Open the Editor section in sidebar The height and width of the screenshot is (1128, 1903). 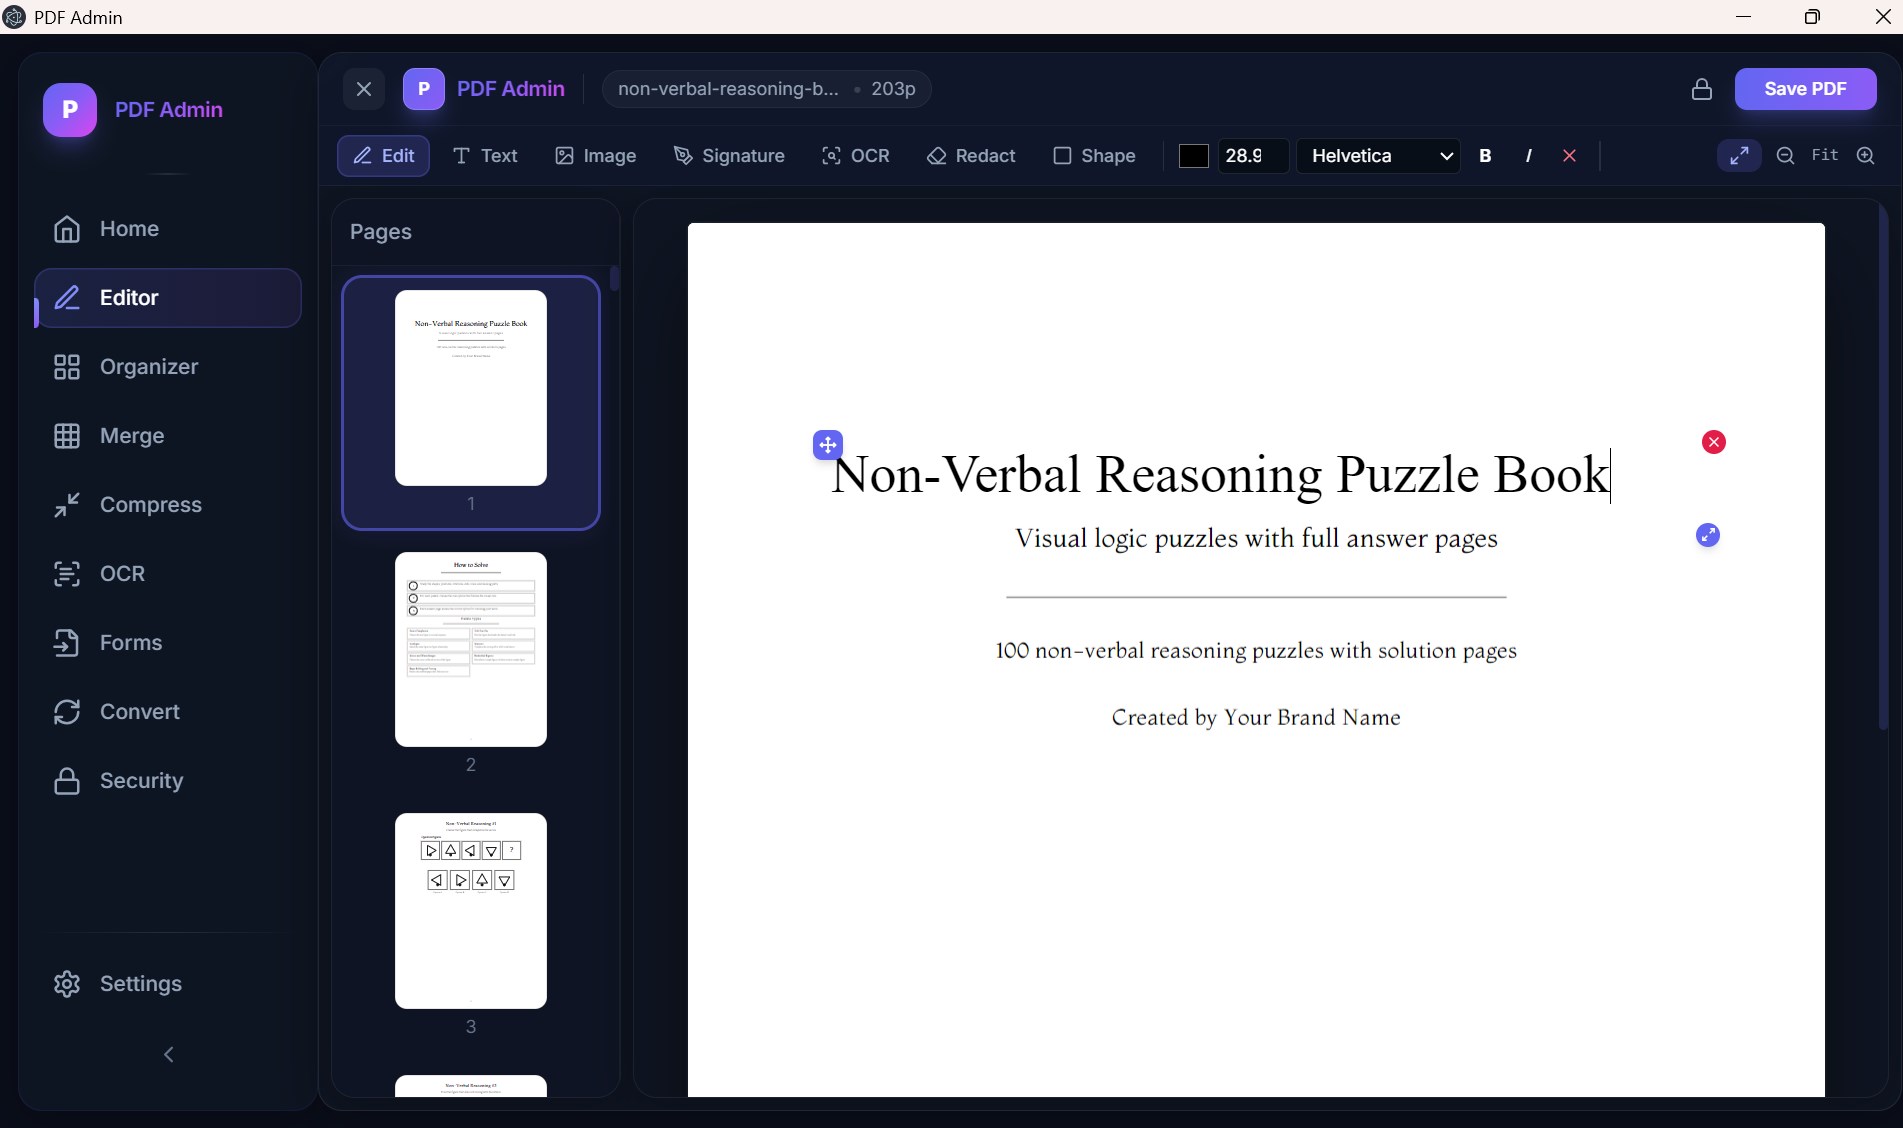pos(168,298)
